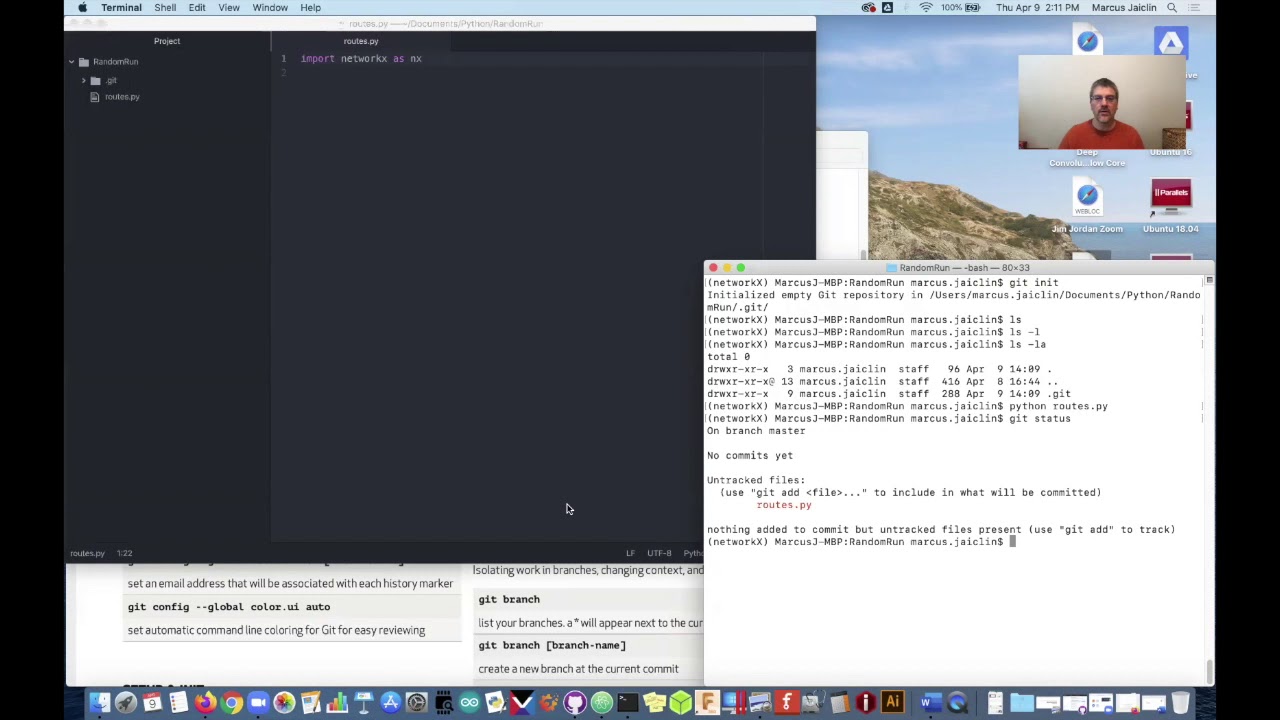
Task: Click the webcam video thumbnail
Action: (1102, 102)
